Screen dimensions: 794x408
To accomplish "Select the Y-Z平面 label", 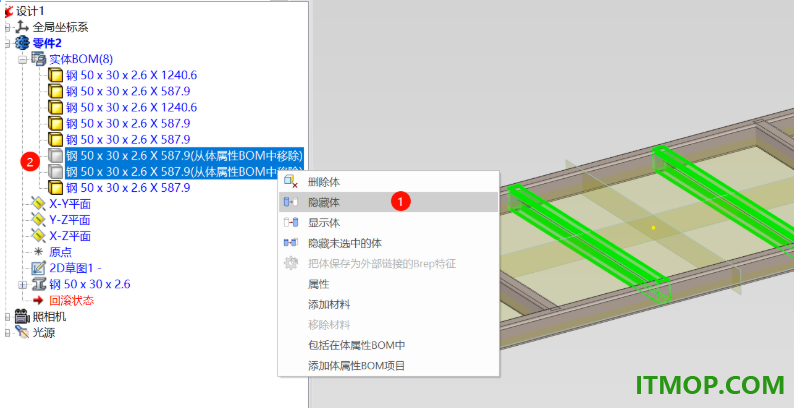I will (70, 220).
